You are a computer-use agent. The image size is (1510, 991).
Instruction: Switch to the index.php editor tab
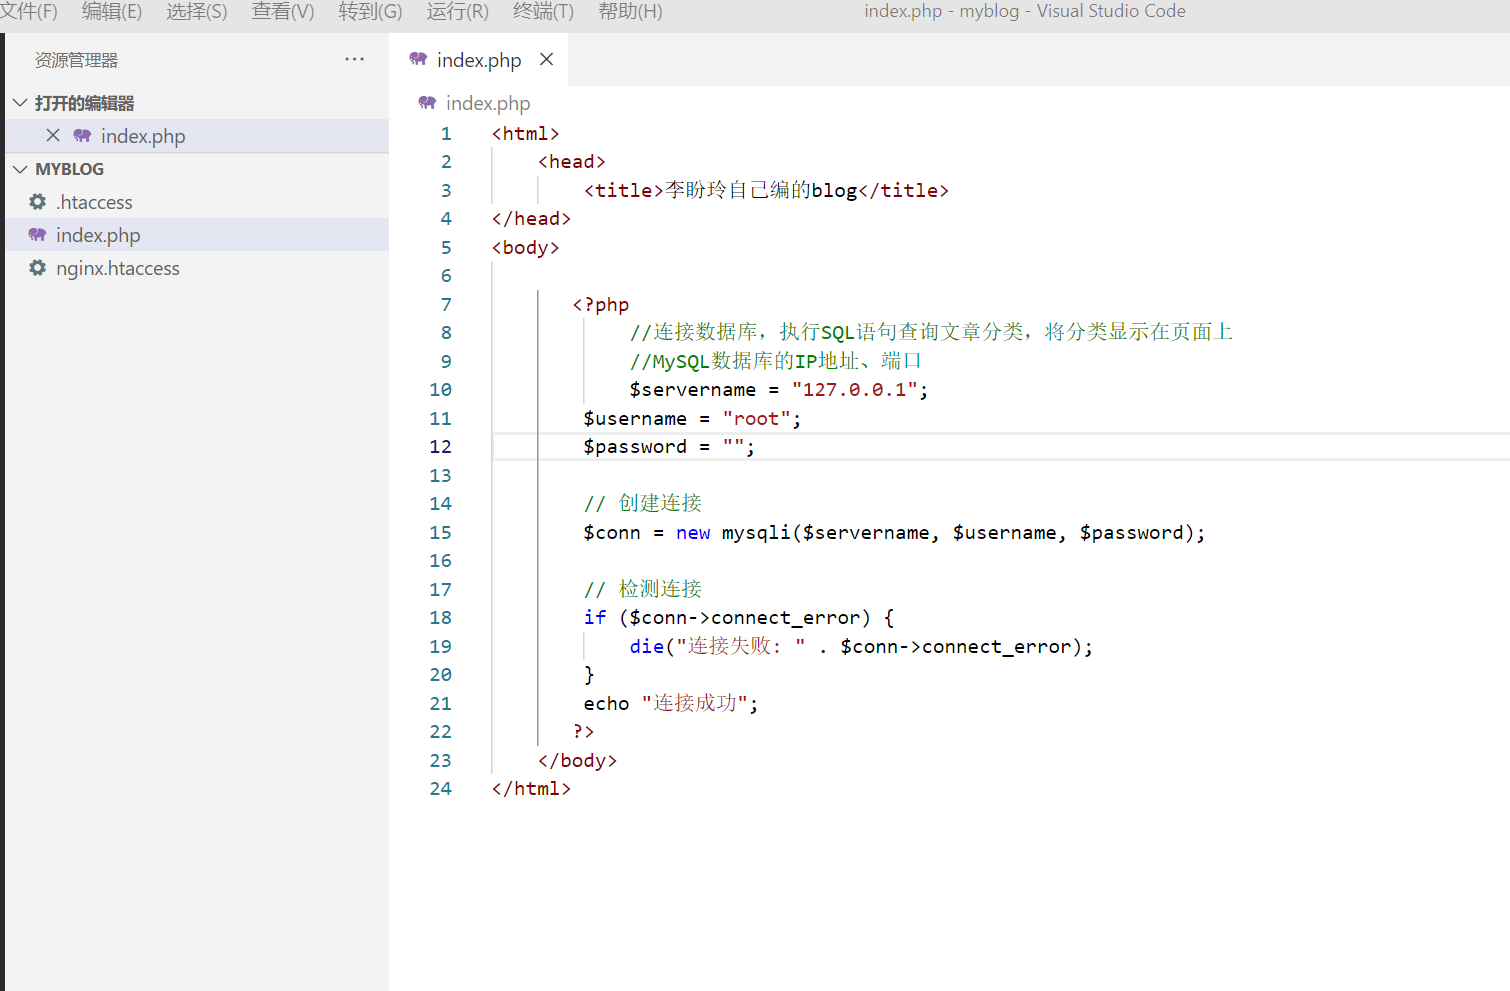click(479, 60)
